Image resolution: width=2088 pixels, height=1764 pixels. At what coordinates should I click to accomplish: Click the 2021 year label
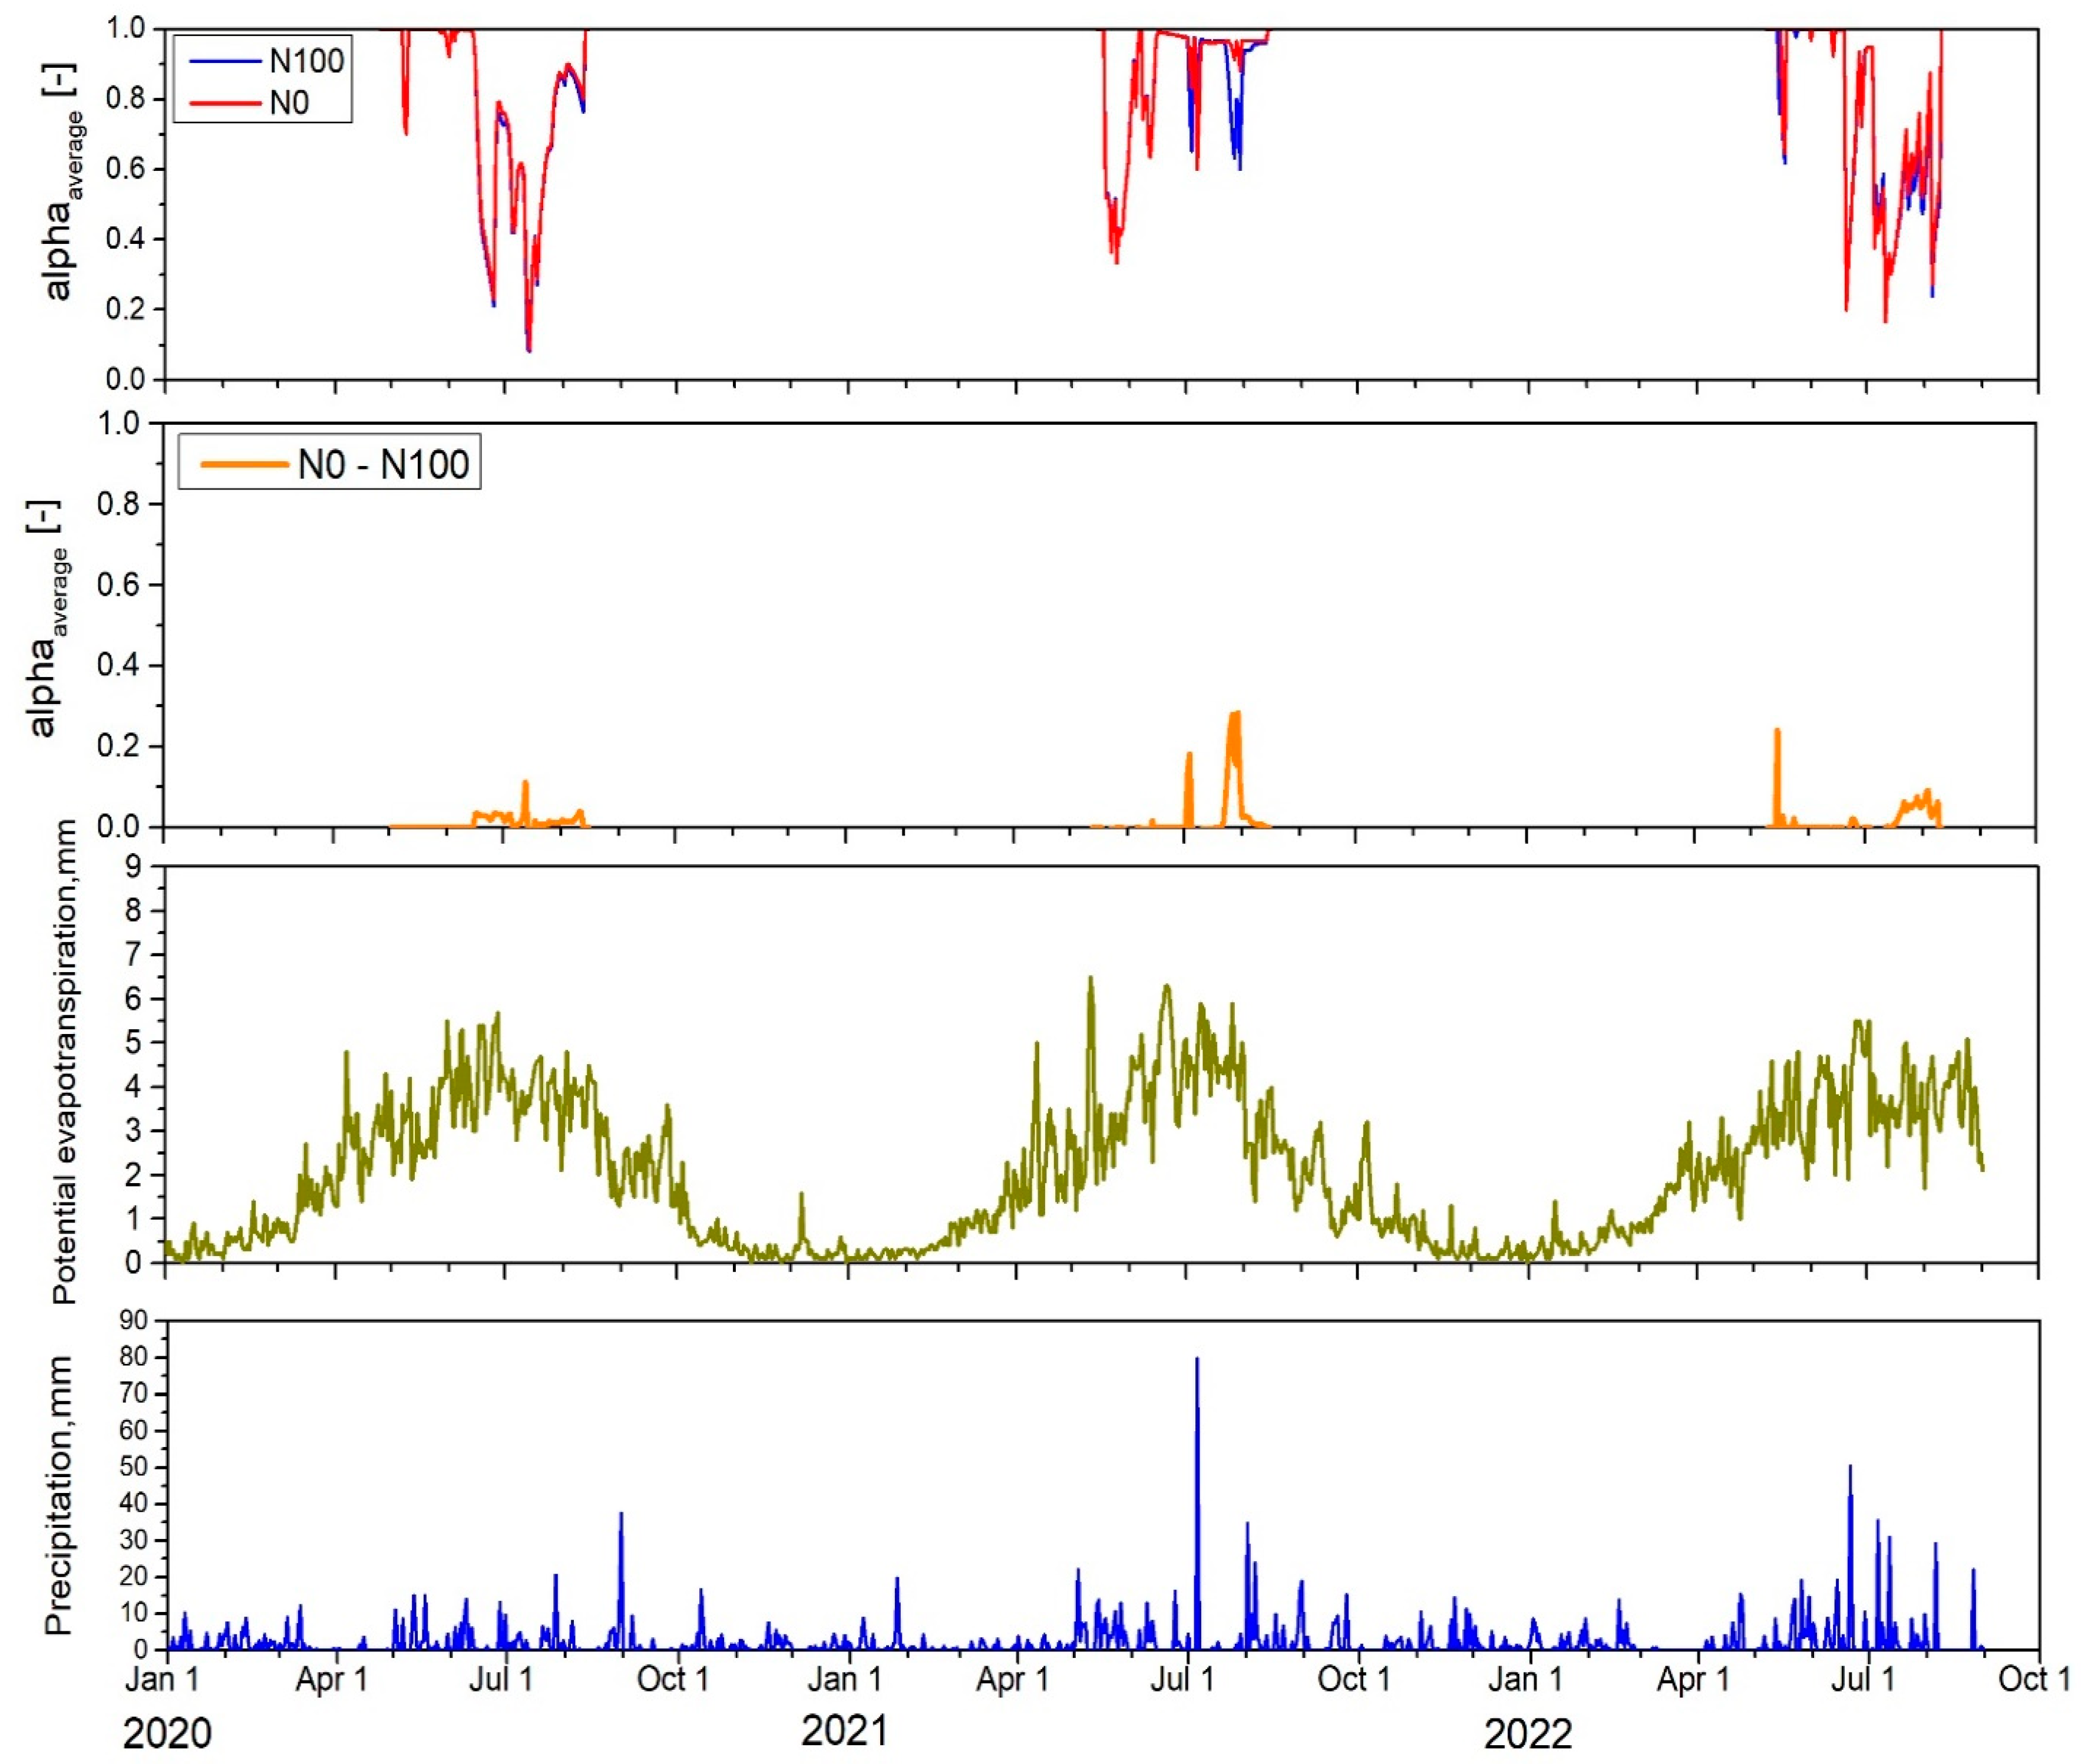[845, 1730]
